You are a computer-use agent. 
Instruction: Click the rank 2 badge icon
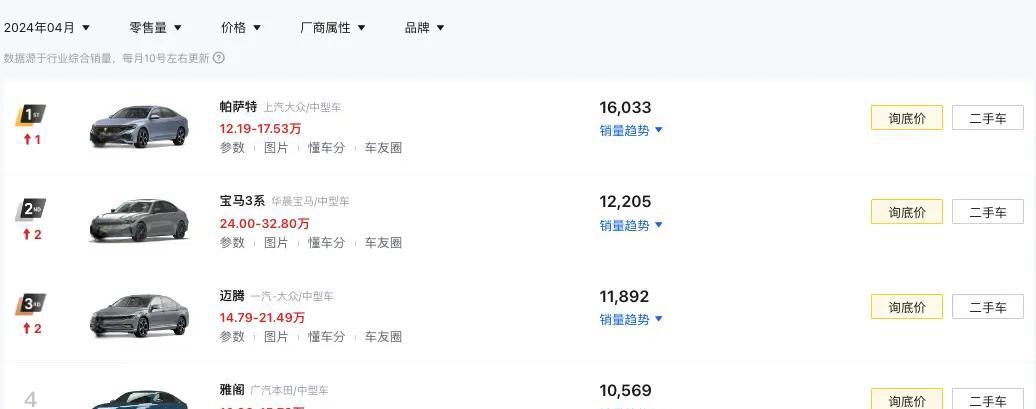click(31, 209)
